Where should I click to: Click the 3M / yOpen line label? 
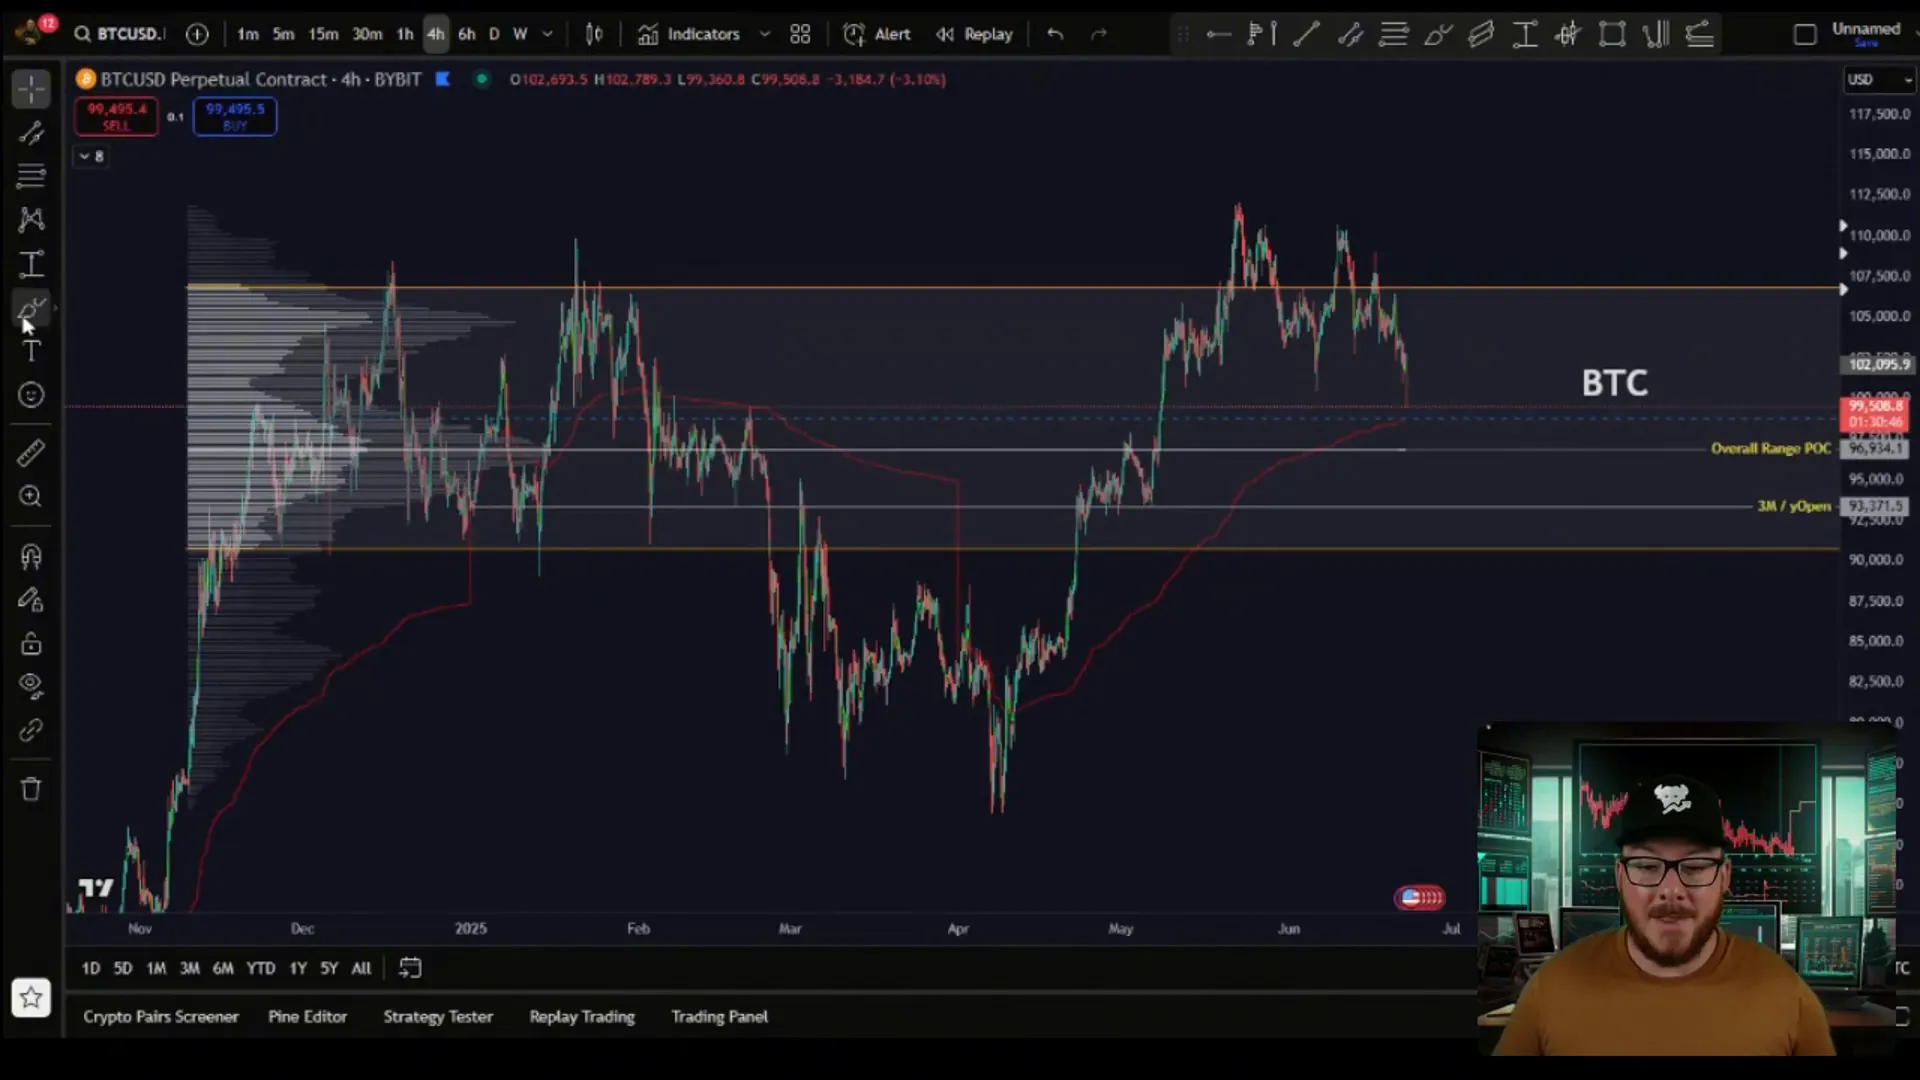[1794, 506]
